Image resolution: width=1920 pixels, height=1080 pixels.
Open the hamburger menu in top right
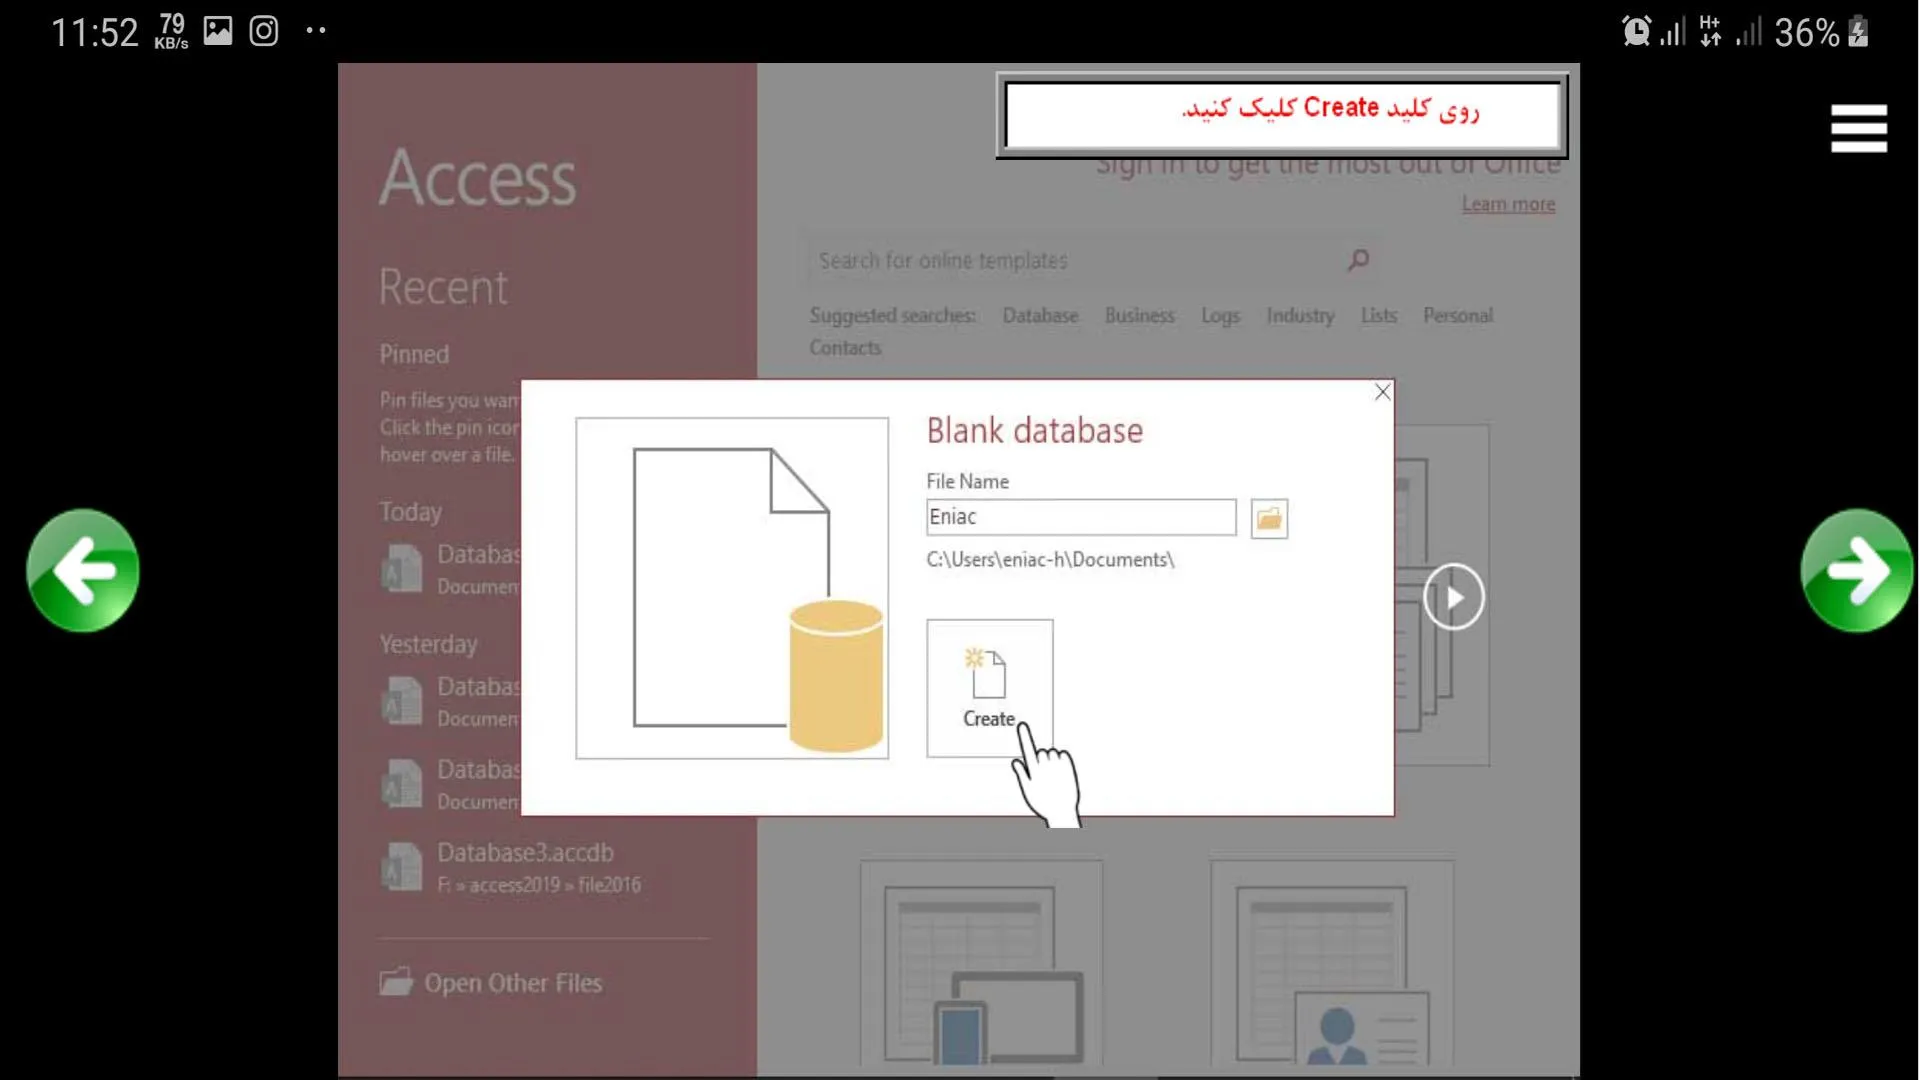click(x=1861, y=129)
